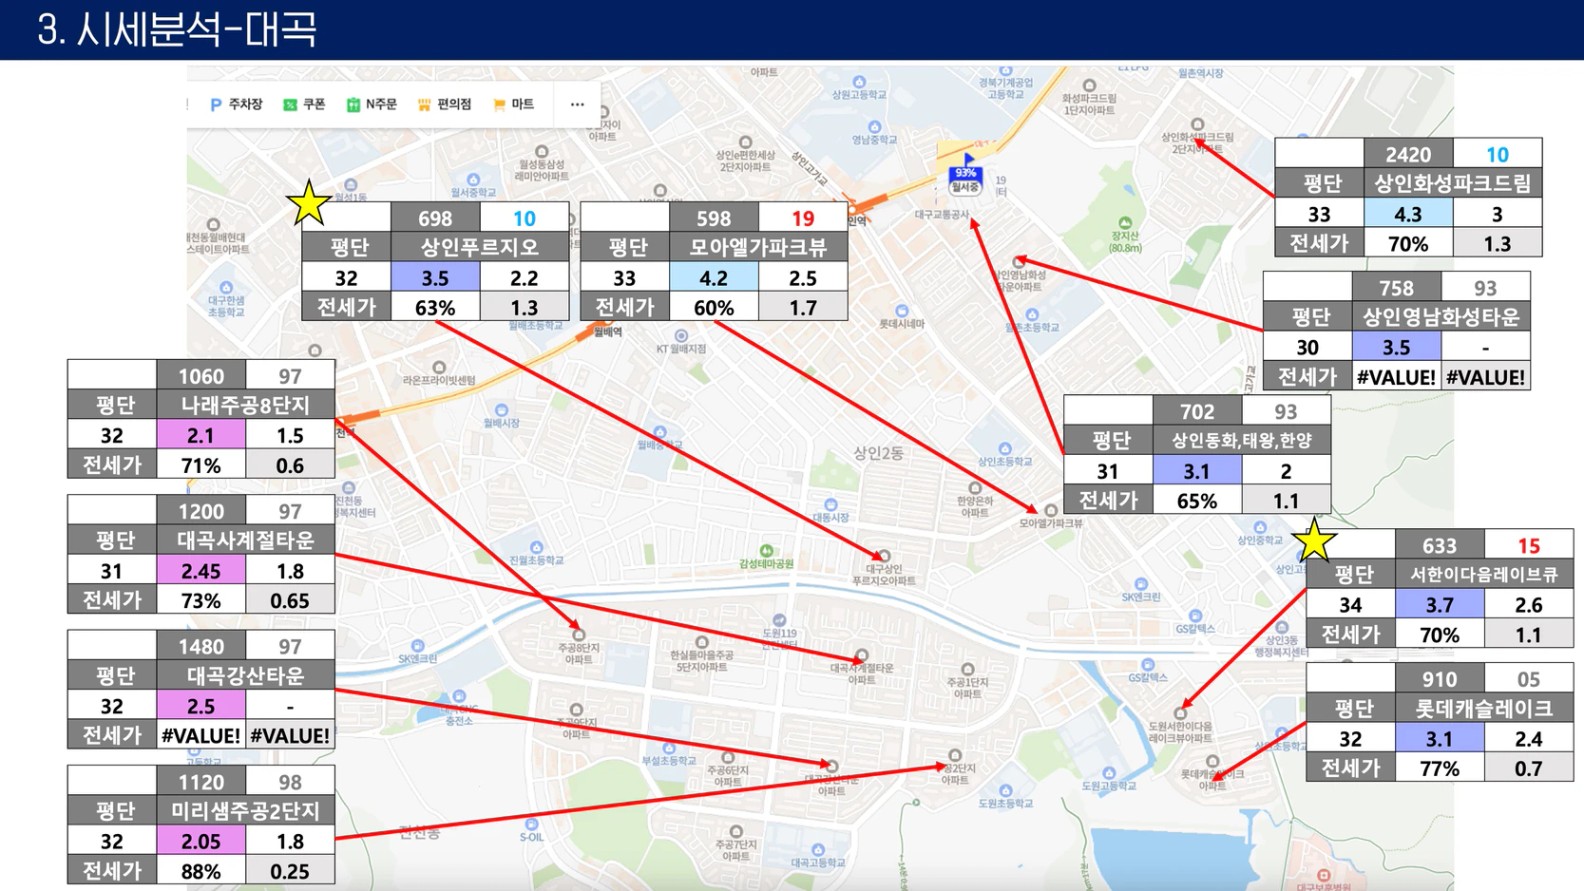Click the 598 household count cell

(714, 218)
